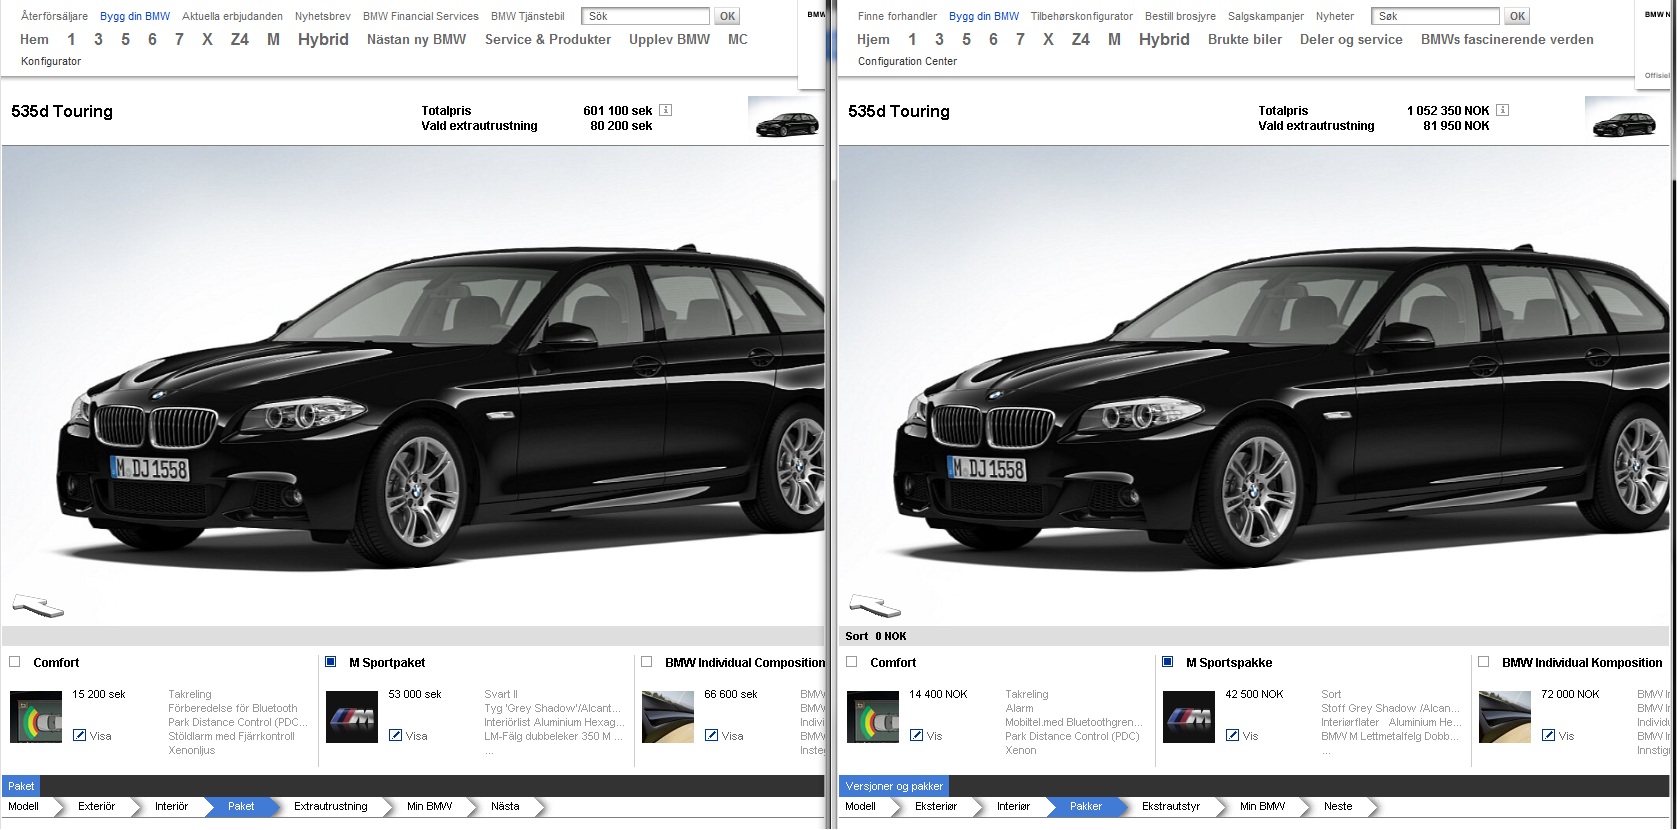This screenshot has width=1677, height=830.
Task: Select Hybrid in the Swedish main menu
Action: pyautogui.click(x=323, y=39)
